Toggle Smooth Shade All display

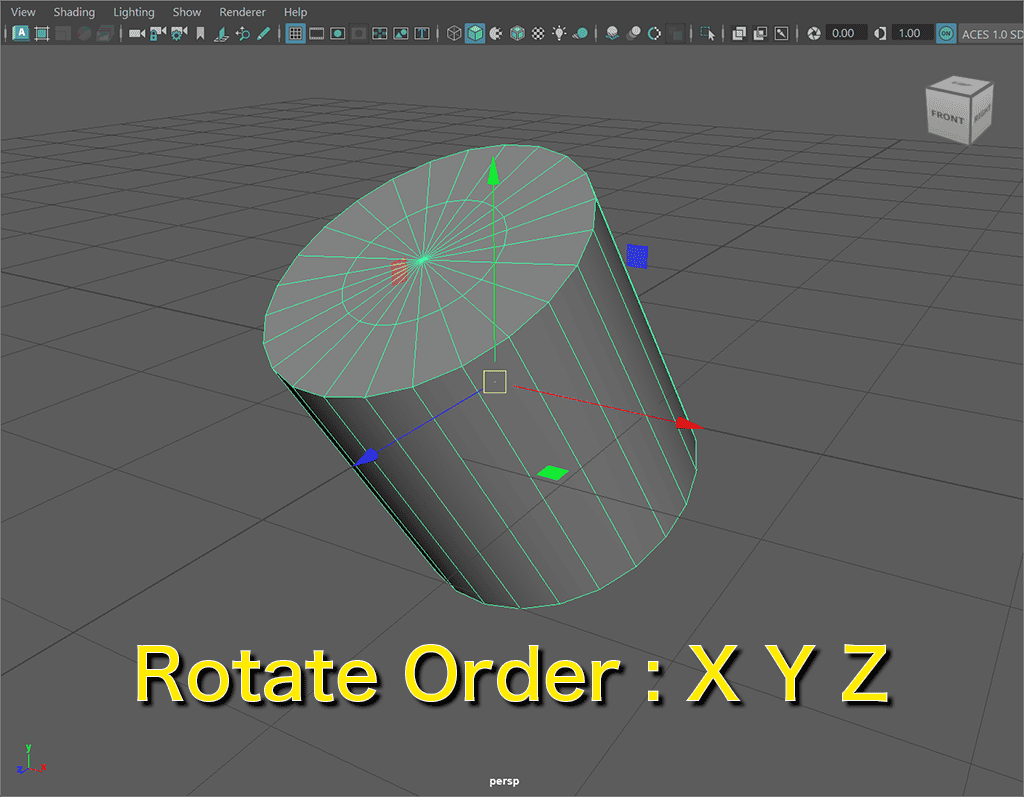pyautogui.click(x=475, y=33)
